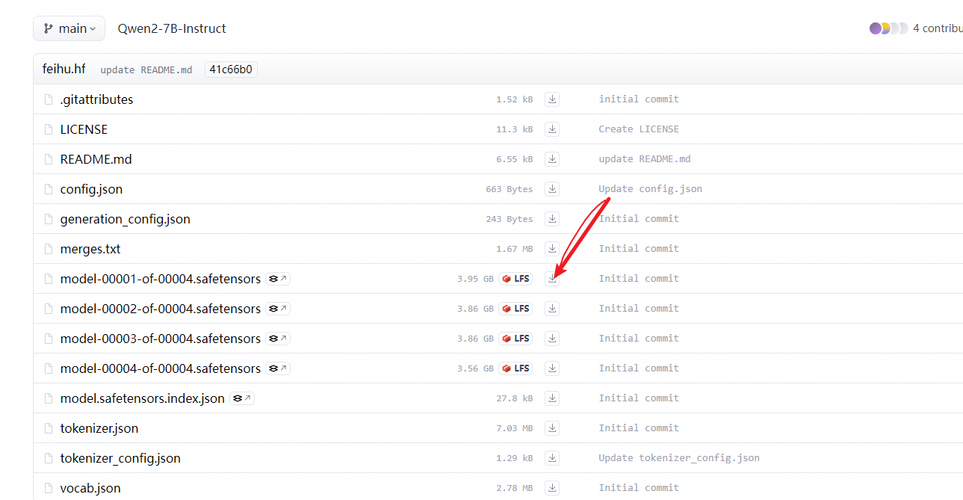Download model-00002-of-00004.safetensors file
963x500 pixels.
(552, 308)
